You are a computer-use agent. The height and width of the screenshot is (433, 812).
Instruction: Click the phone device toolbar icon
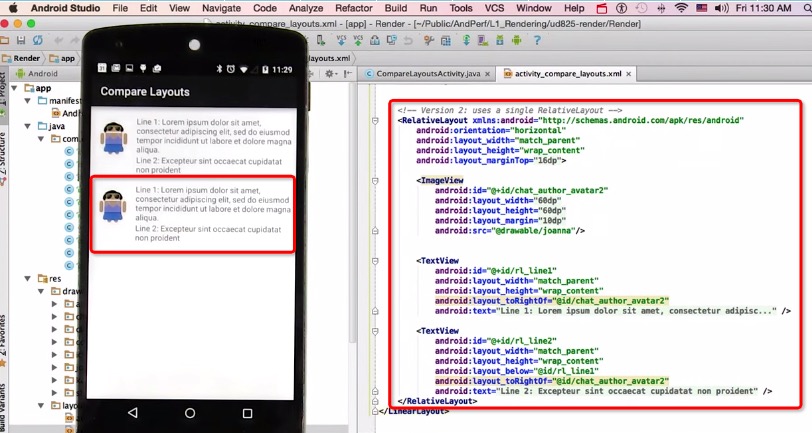click(x=321, y=40)
